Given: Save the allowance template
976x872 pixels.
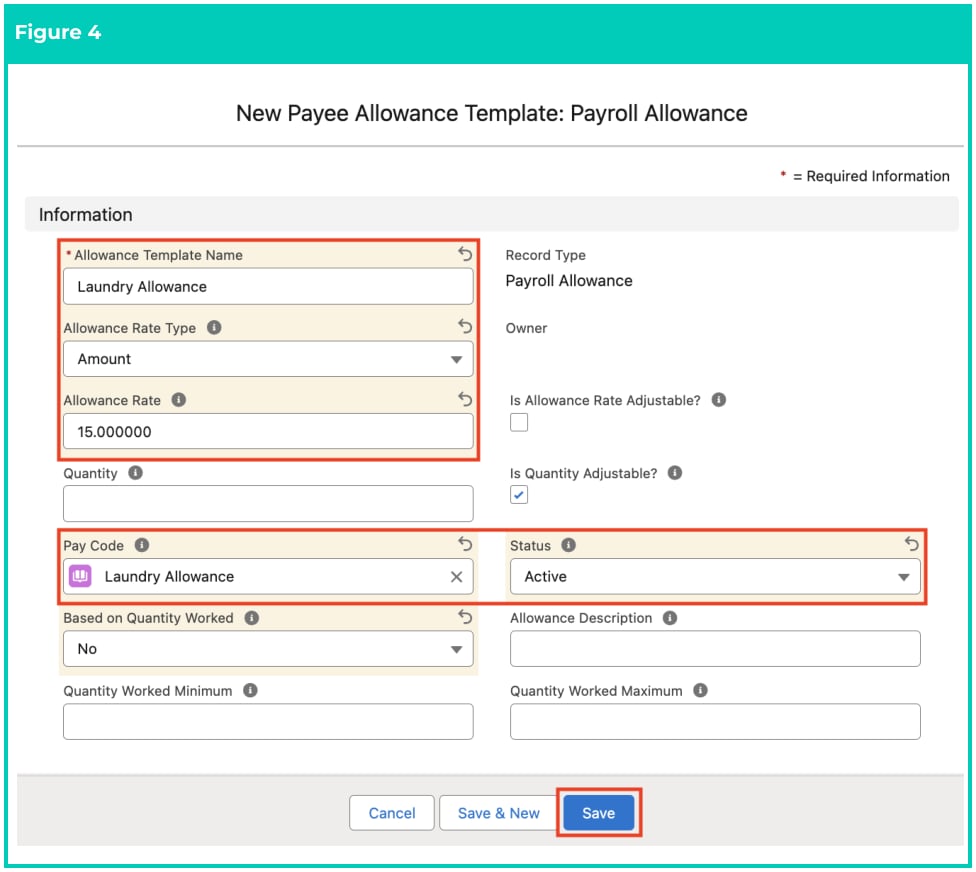Looking at the screenshot, I should (599, 813).
